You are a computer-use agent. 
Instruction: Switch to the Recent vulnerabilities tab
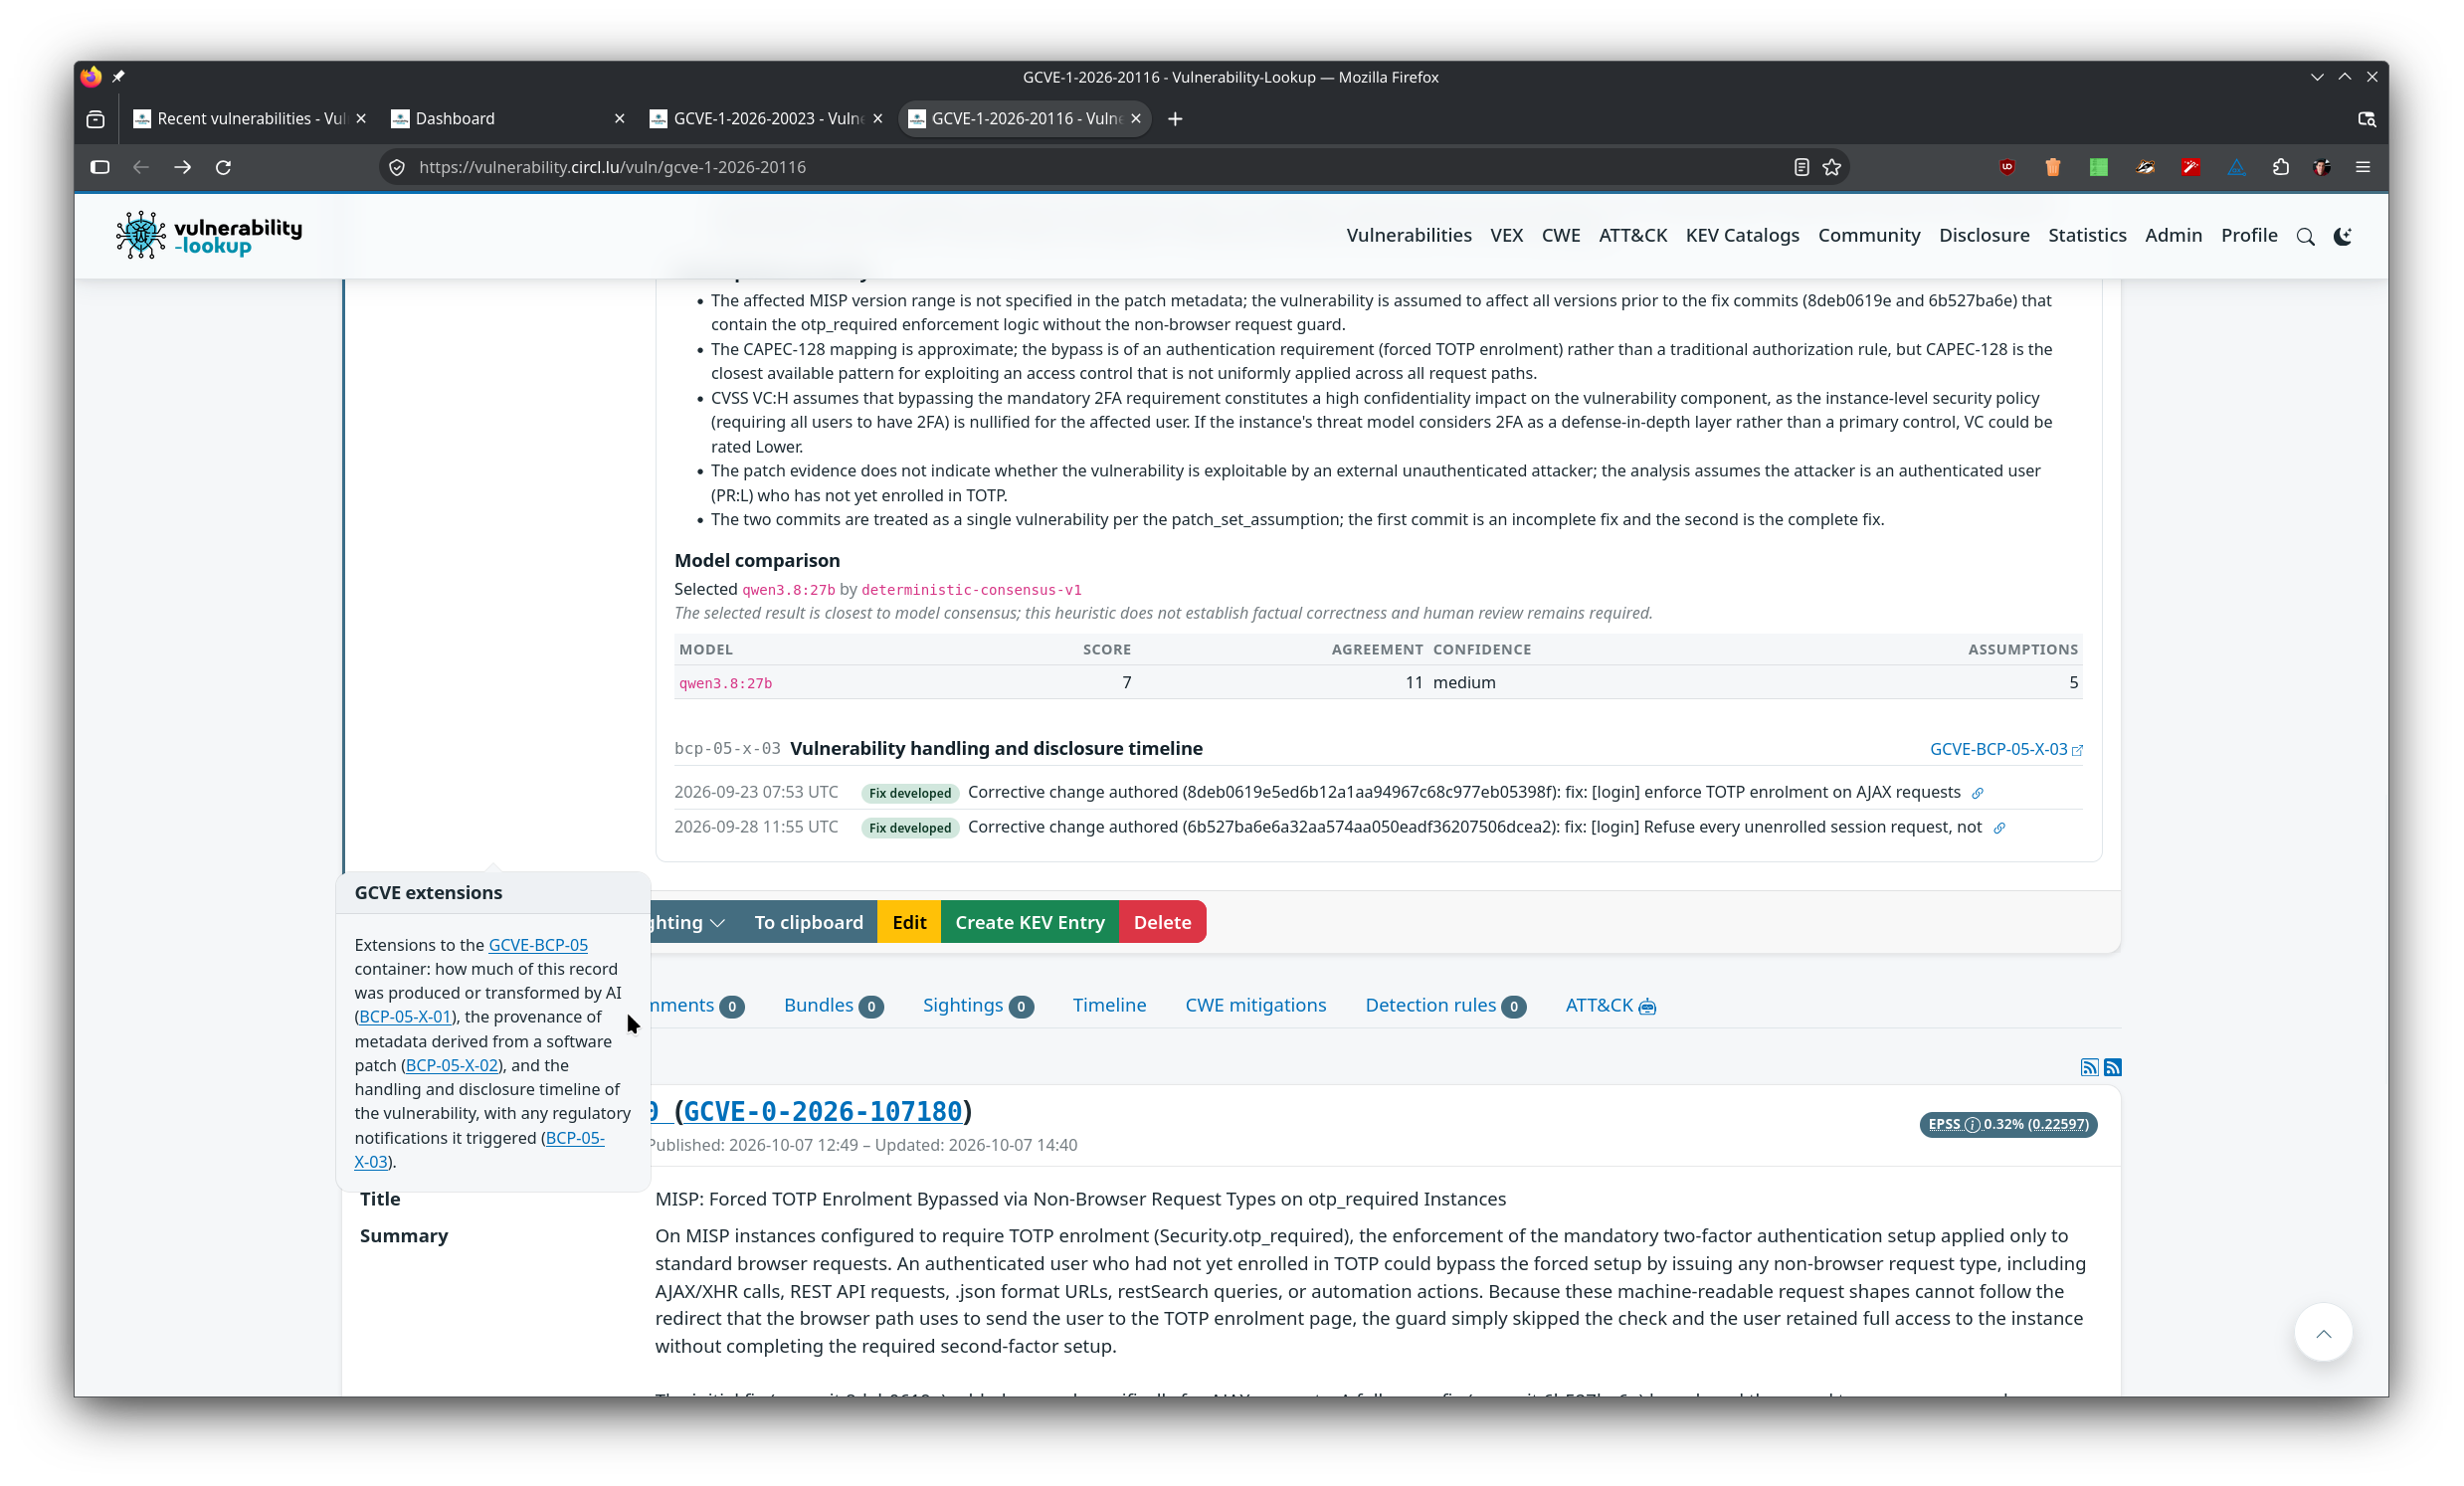[x=250, y=119]
